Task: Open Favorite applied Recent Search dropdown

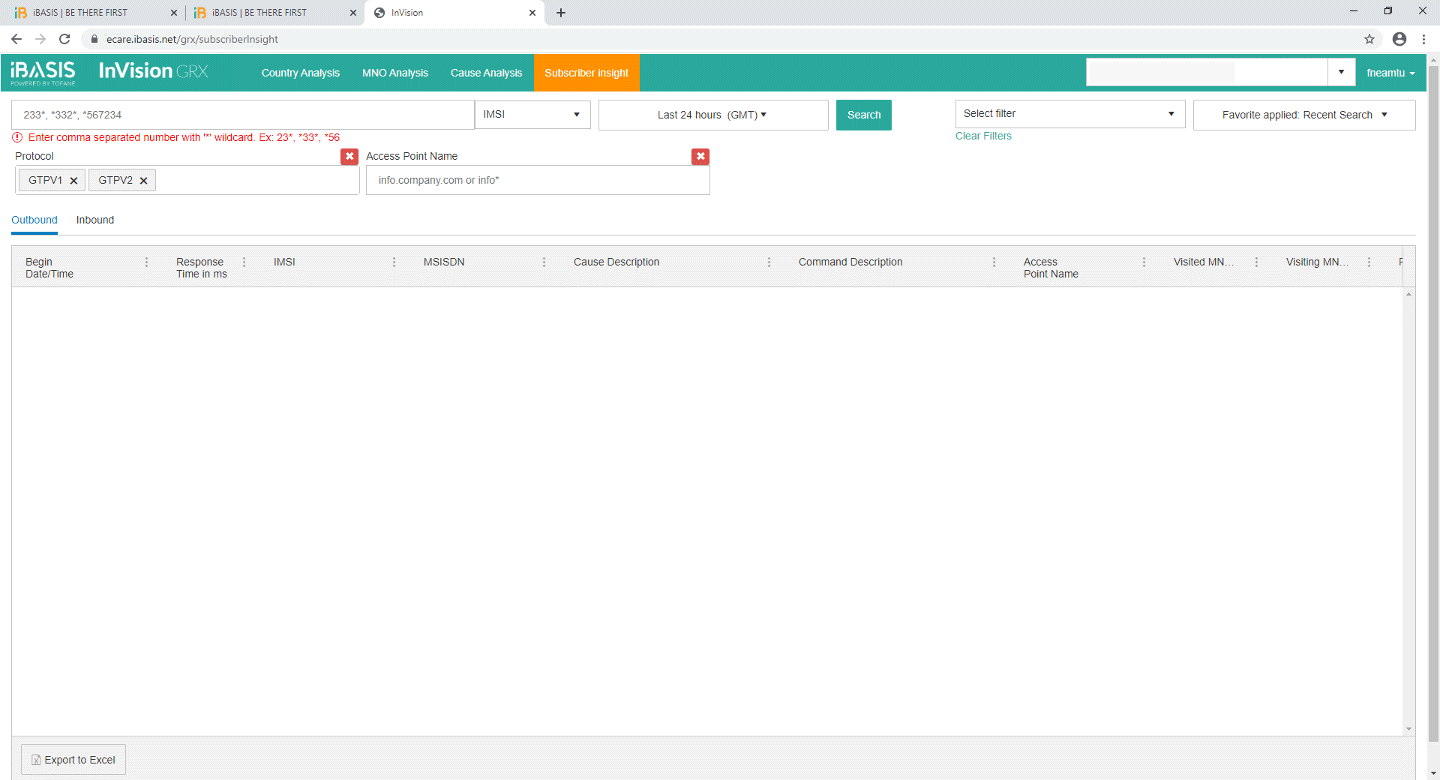Action: point(1304,115)
